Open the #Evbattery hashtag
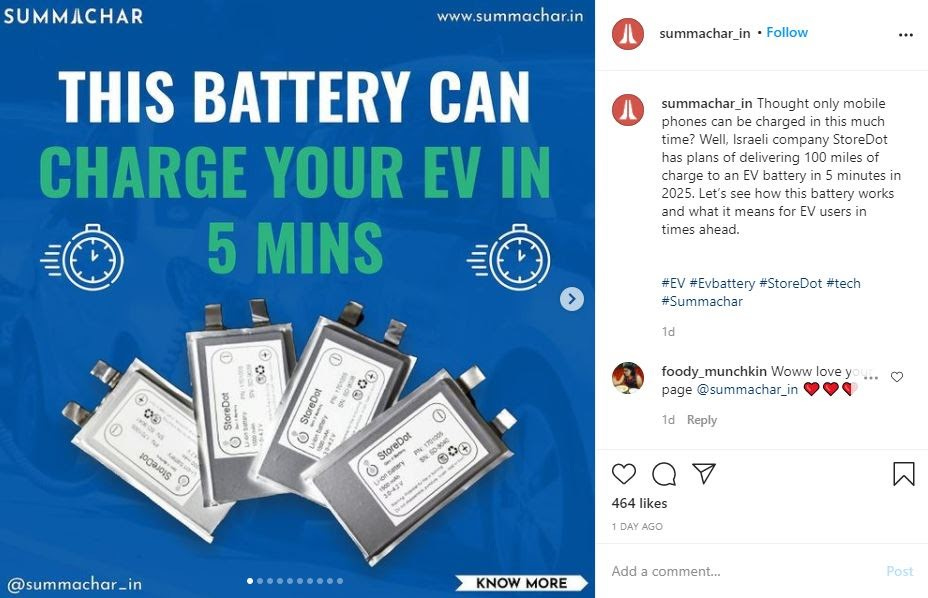928x598 pixels. tap(722, 283)
